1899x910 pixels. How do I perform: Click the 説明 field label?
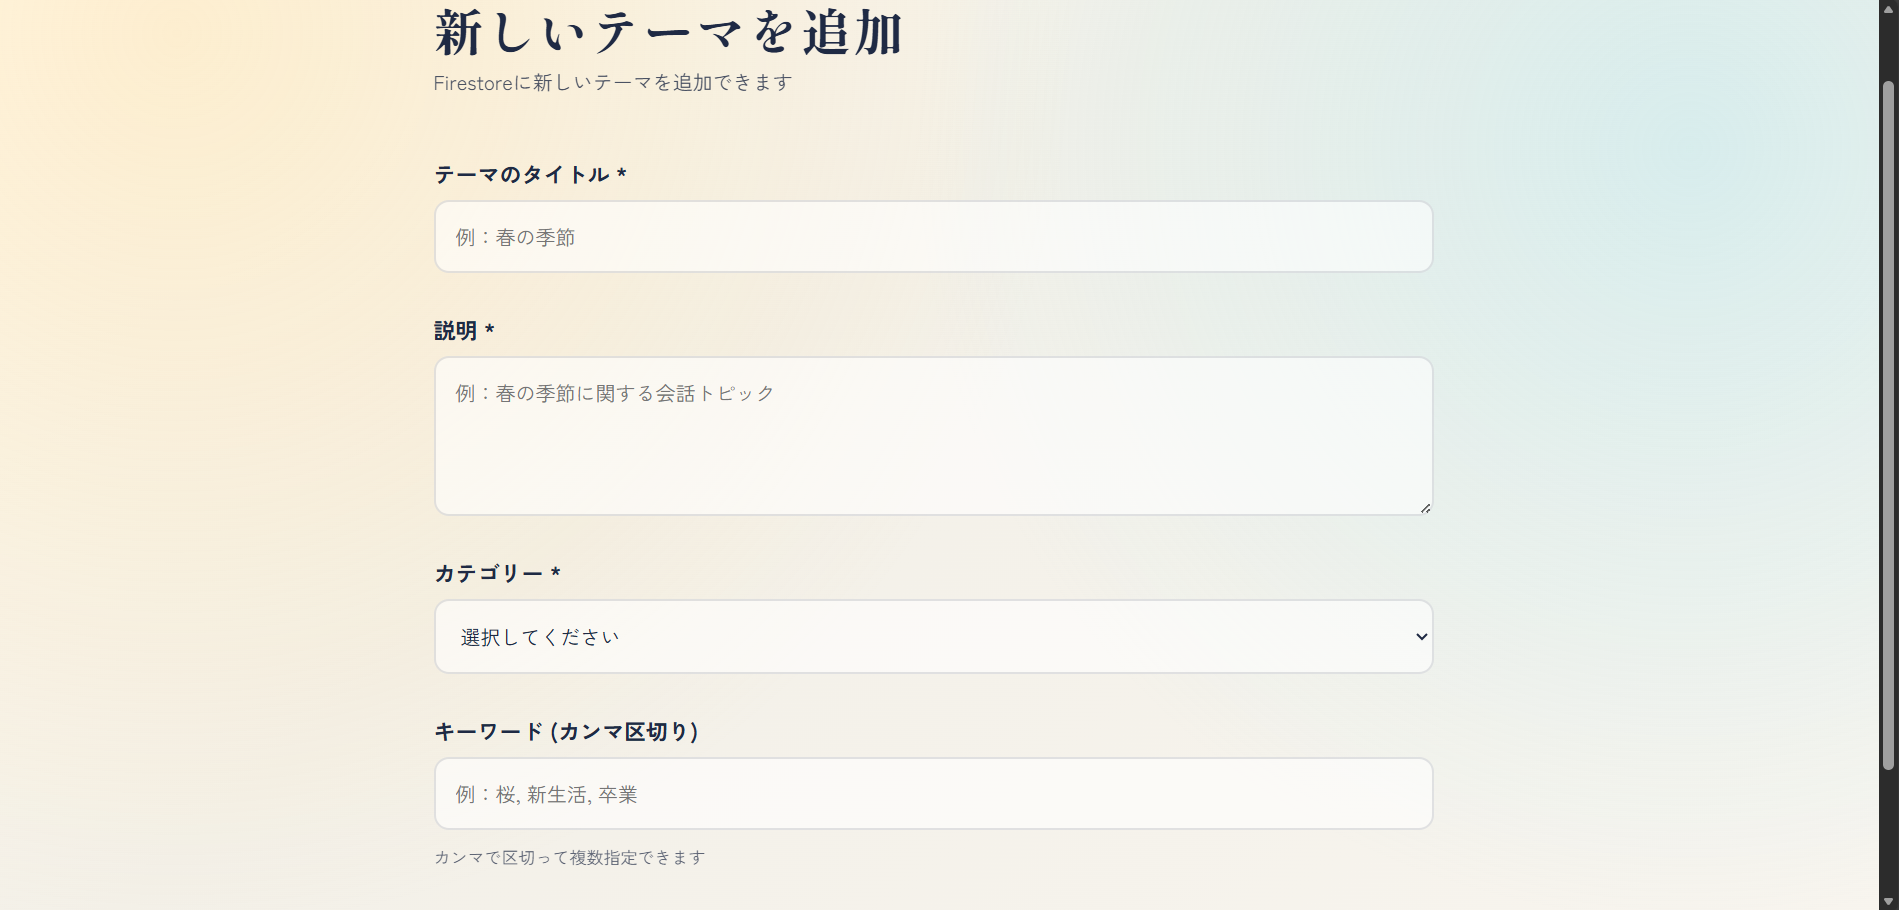(x=455, y=331)
